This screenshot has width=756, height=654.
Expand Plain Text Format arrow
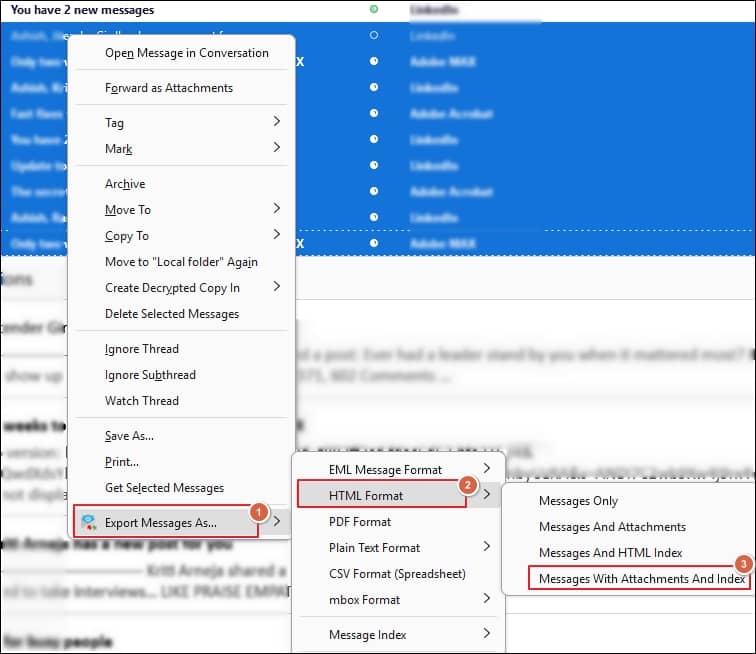(486, 546)
